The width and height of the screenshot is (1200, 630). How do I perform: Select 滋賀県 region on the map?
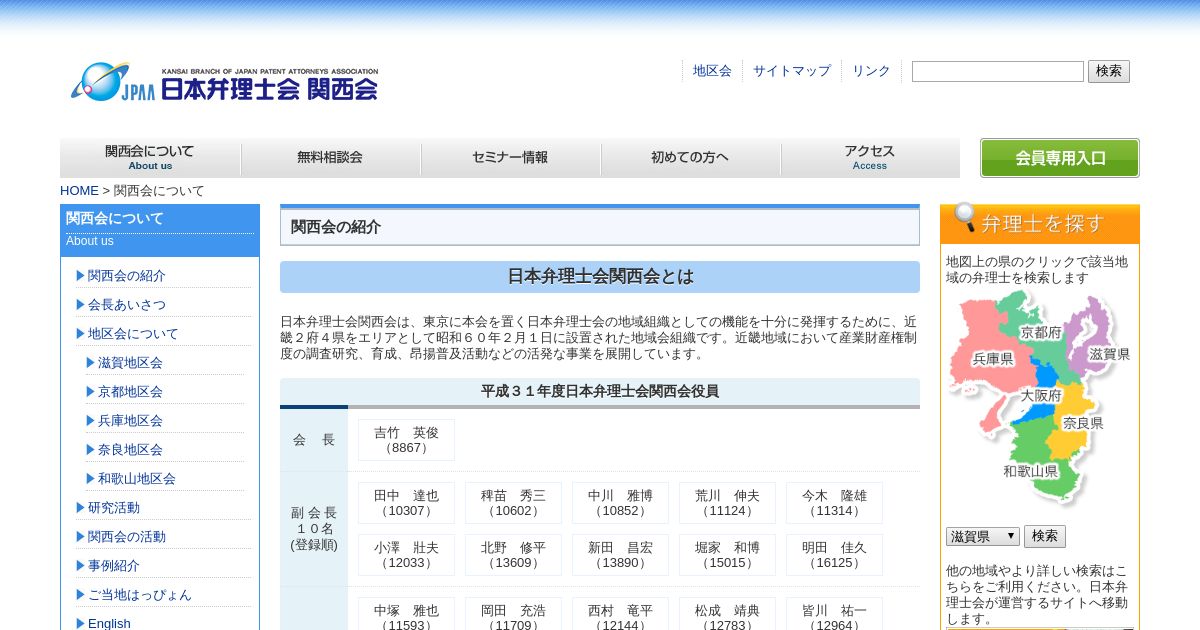point(1109,354)
